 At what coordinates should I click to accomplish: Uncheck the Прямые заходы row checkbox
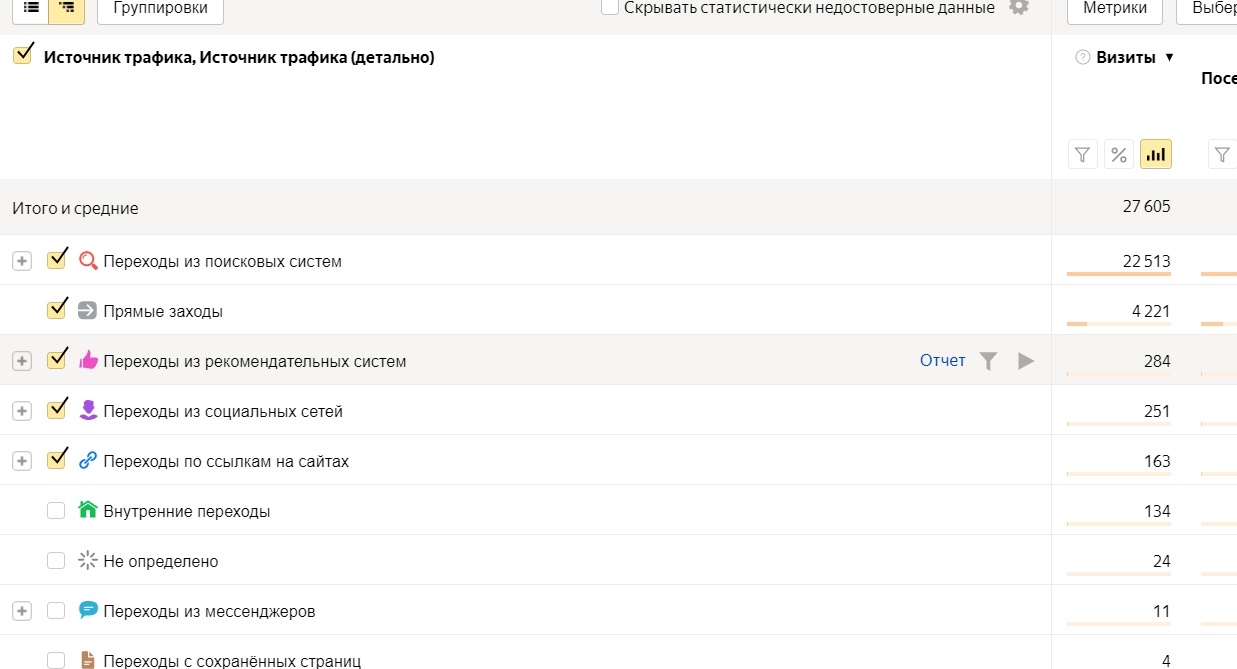click(56, 310)
